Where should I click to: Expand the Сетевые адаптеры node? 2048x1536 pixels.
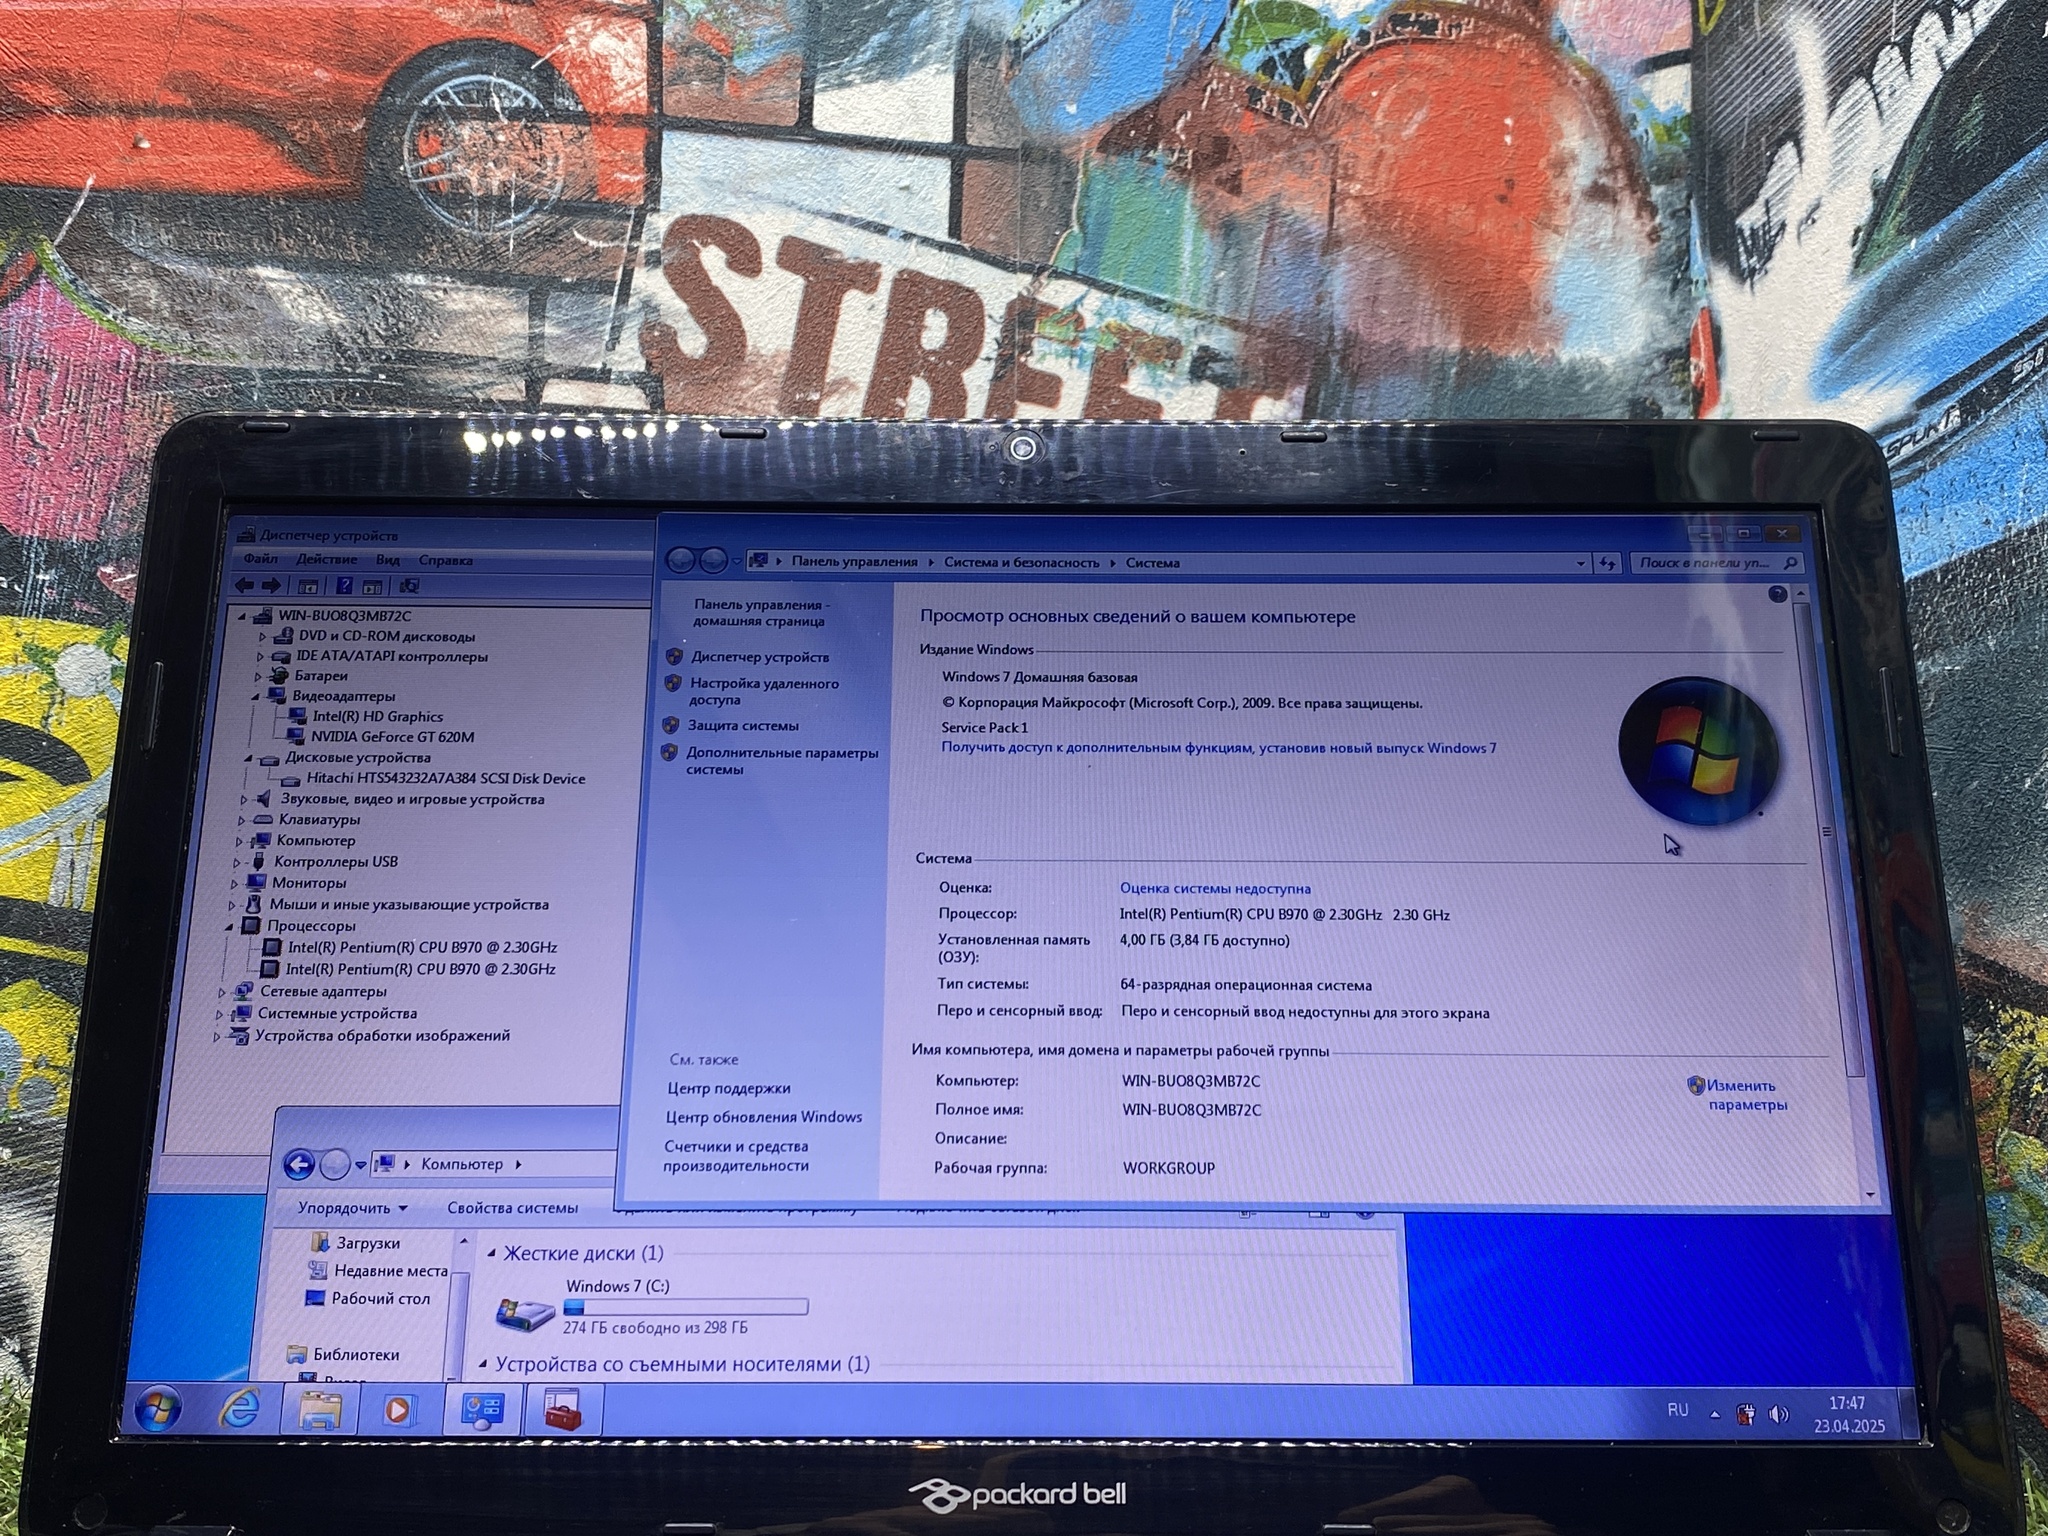[x=222, y=992]
